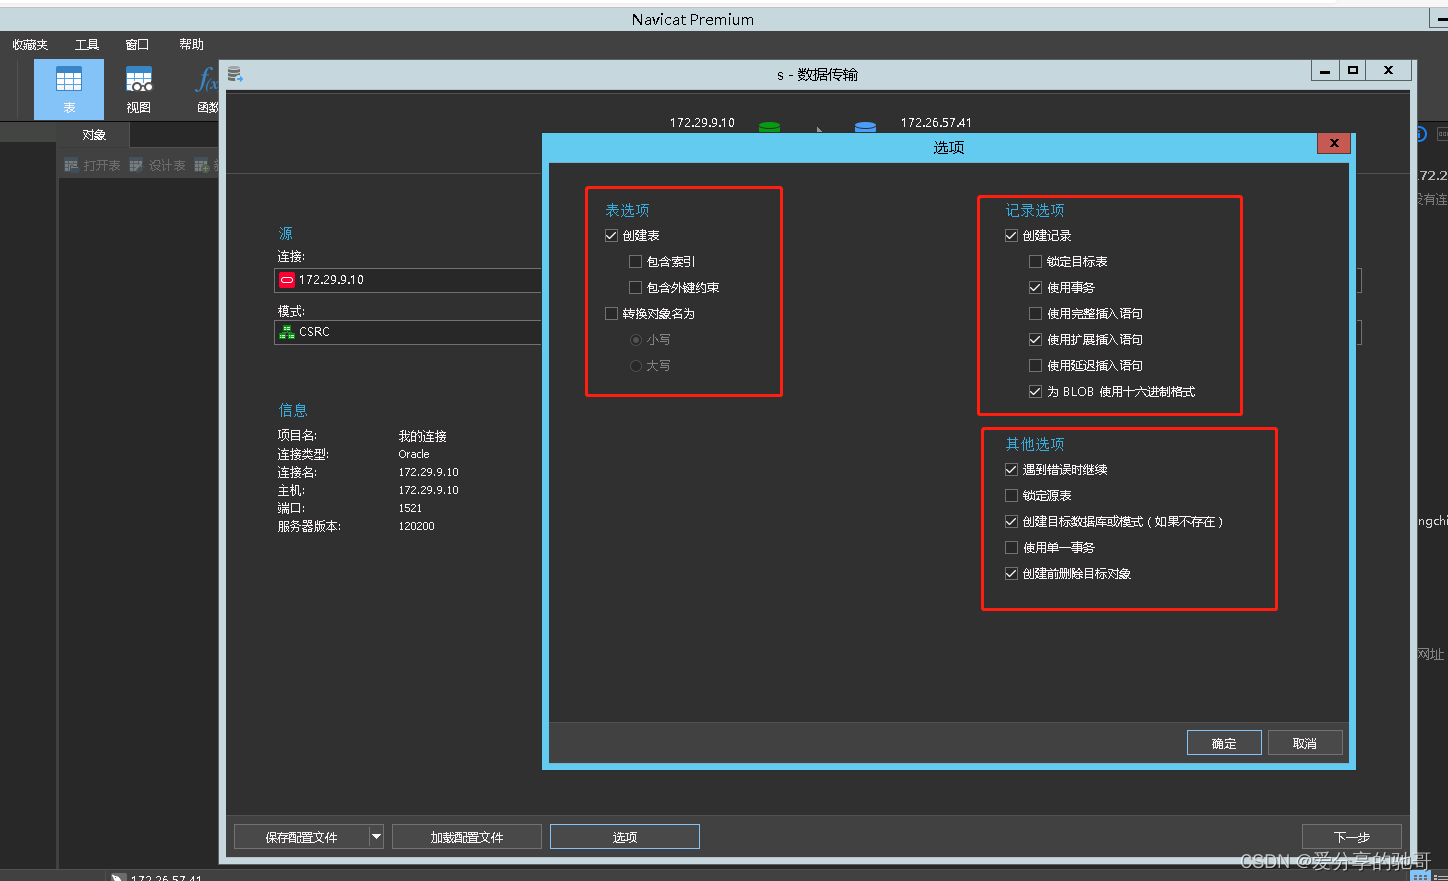Click the Oracle connection type text
The height and width of the screenshot is (881, 1448).
(x=413, y=454)
